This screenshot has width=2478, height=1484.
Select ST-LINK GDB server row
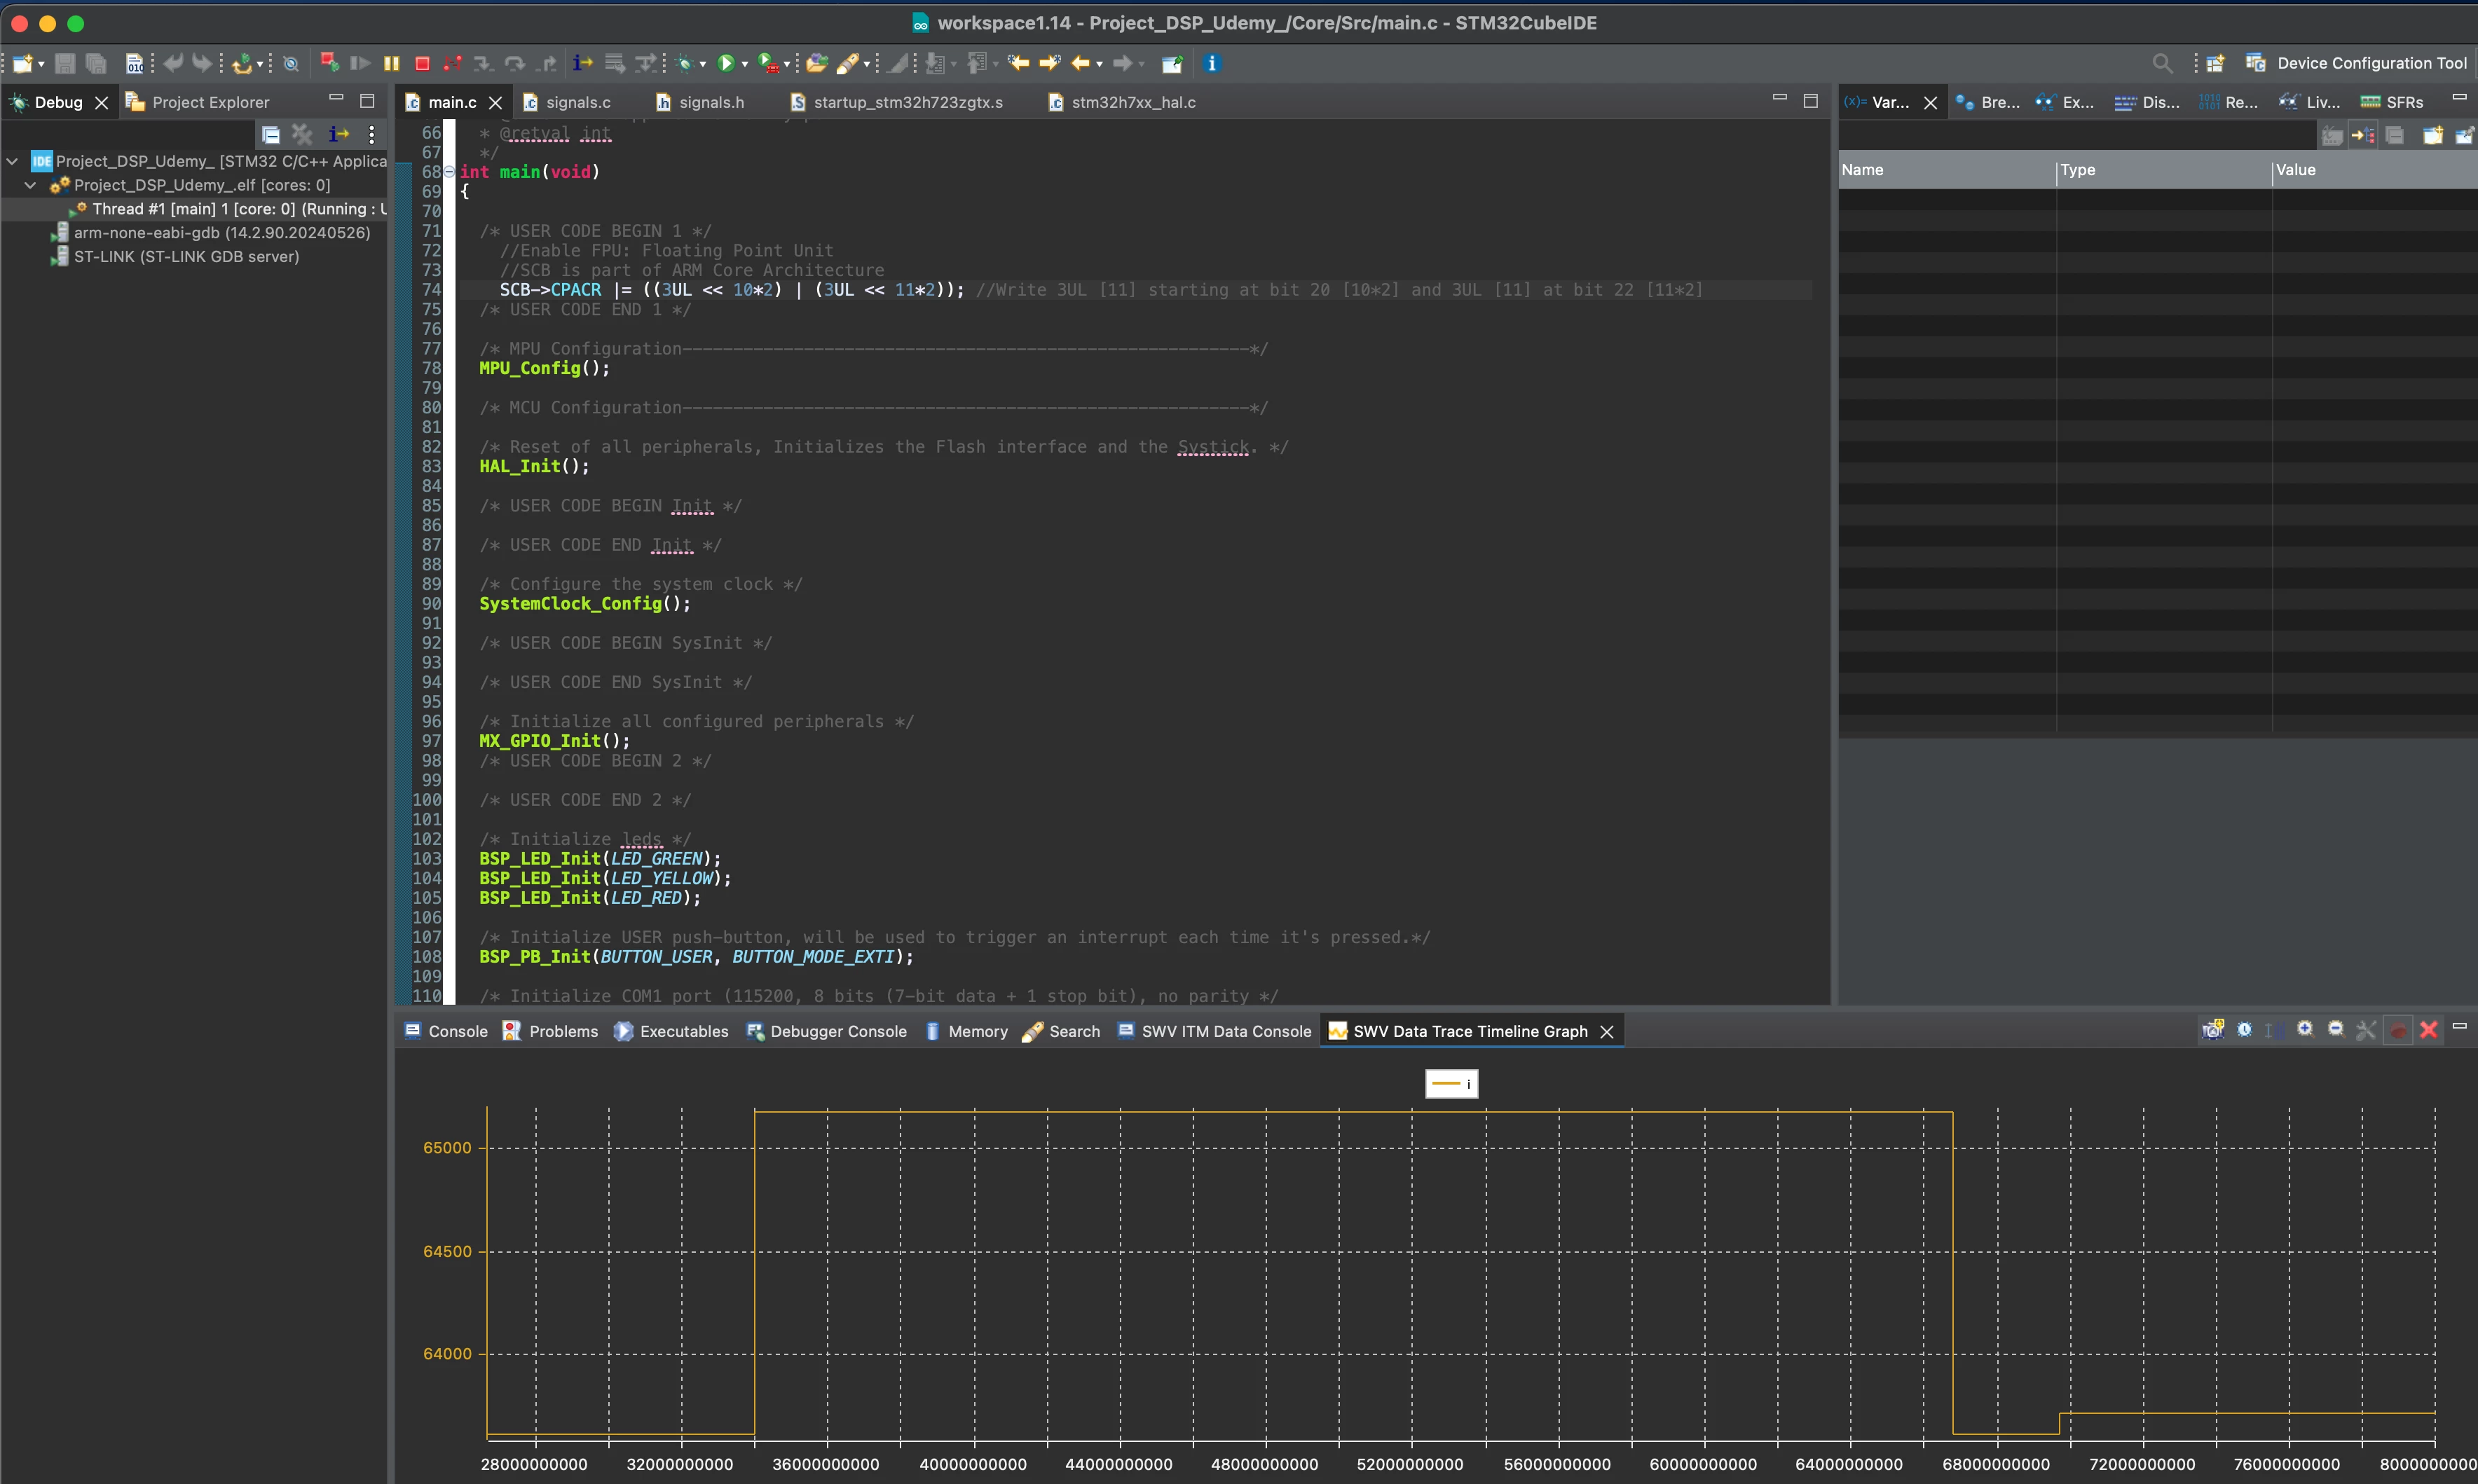coord(195,257)
